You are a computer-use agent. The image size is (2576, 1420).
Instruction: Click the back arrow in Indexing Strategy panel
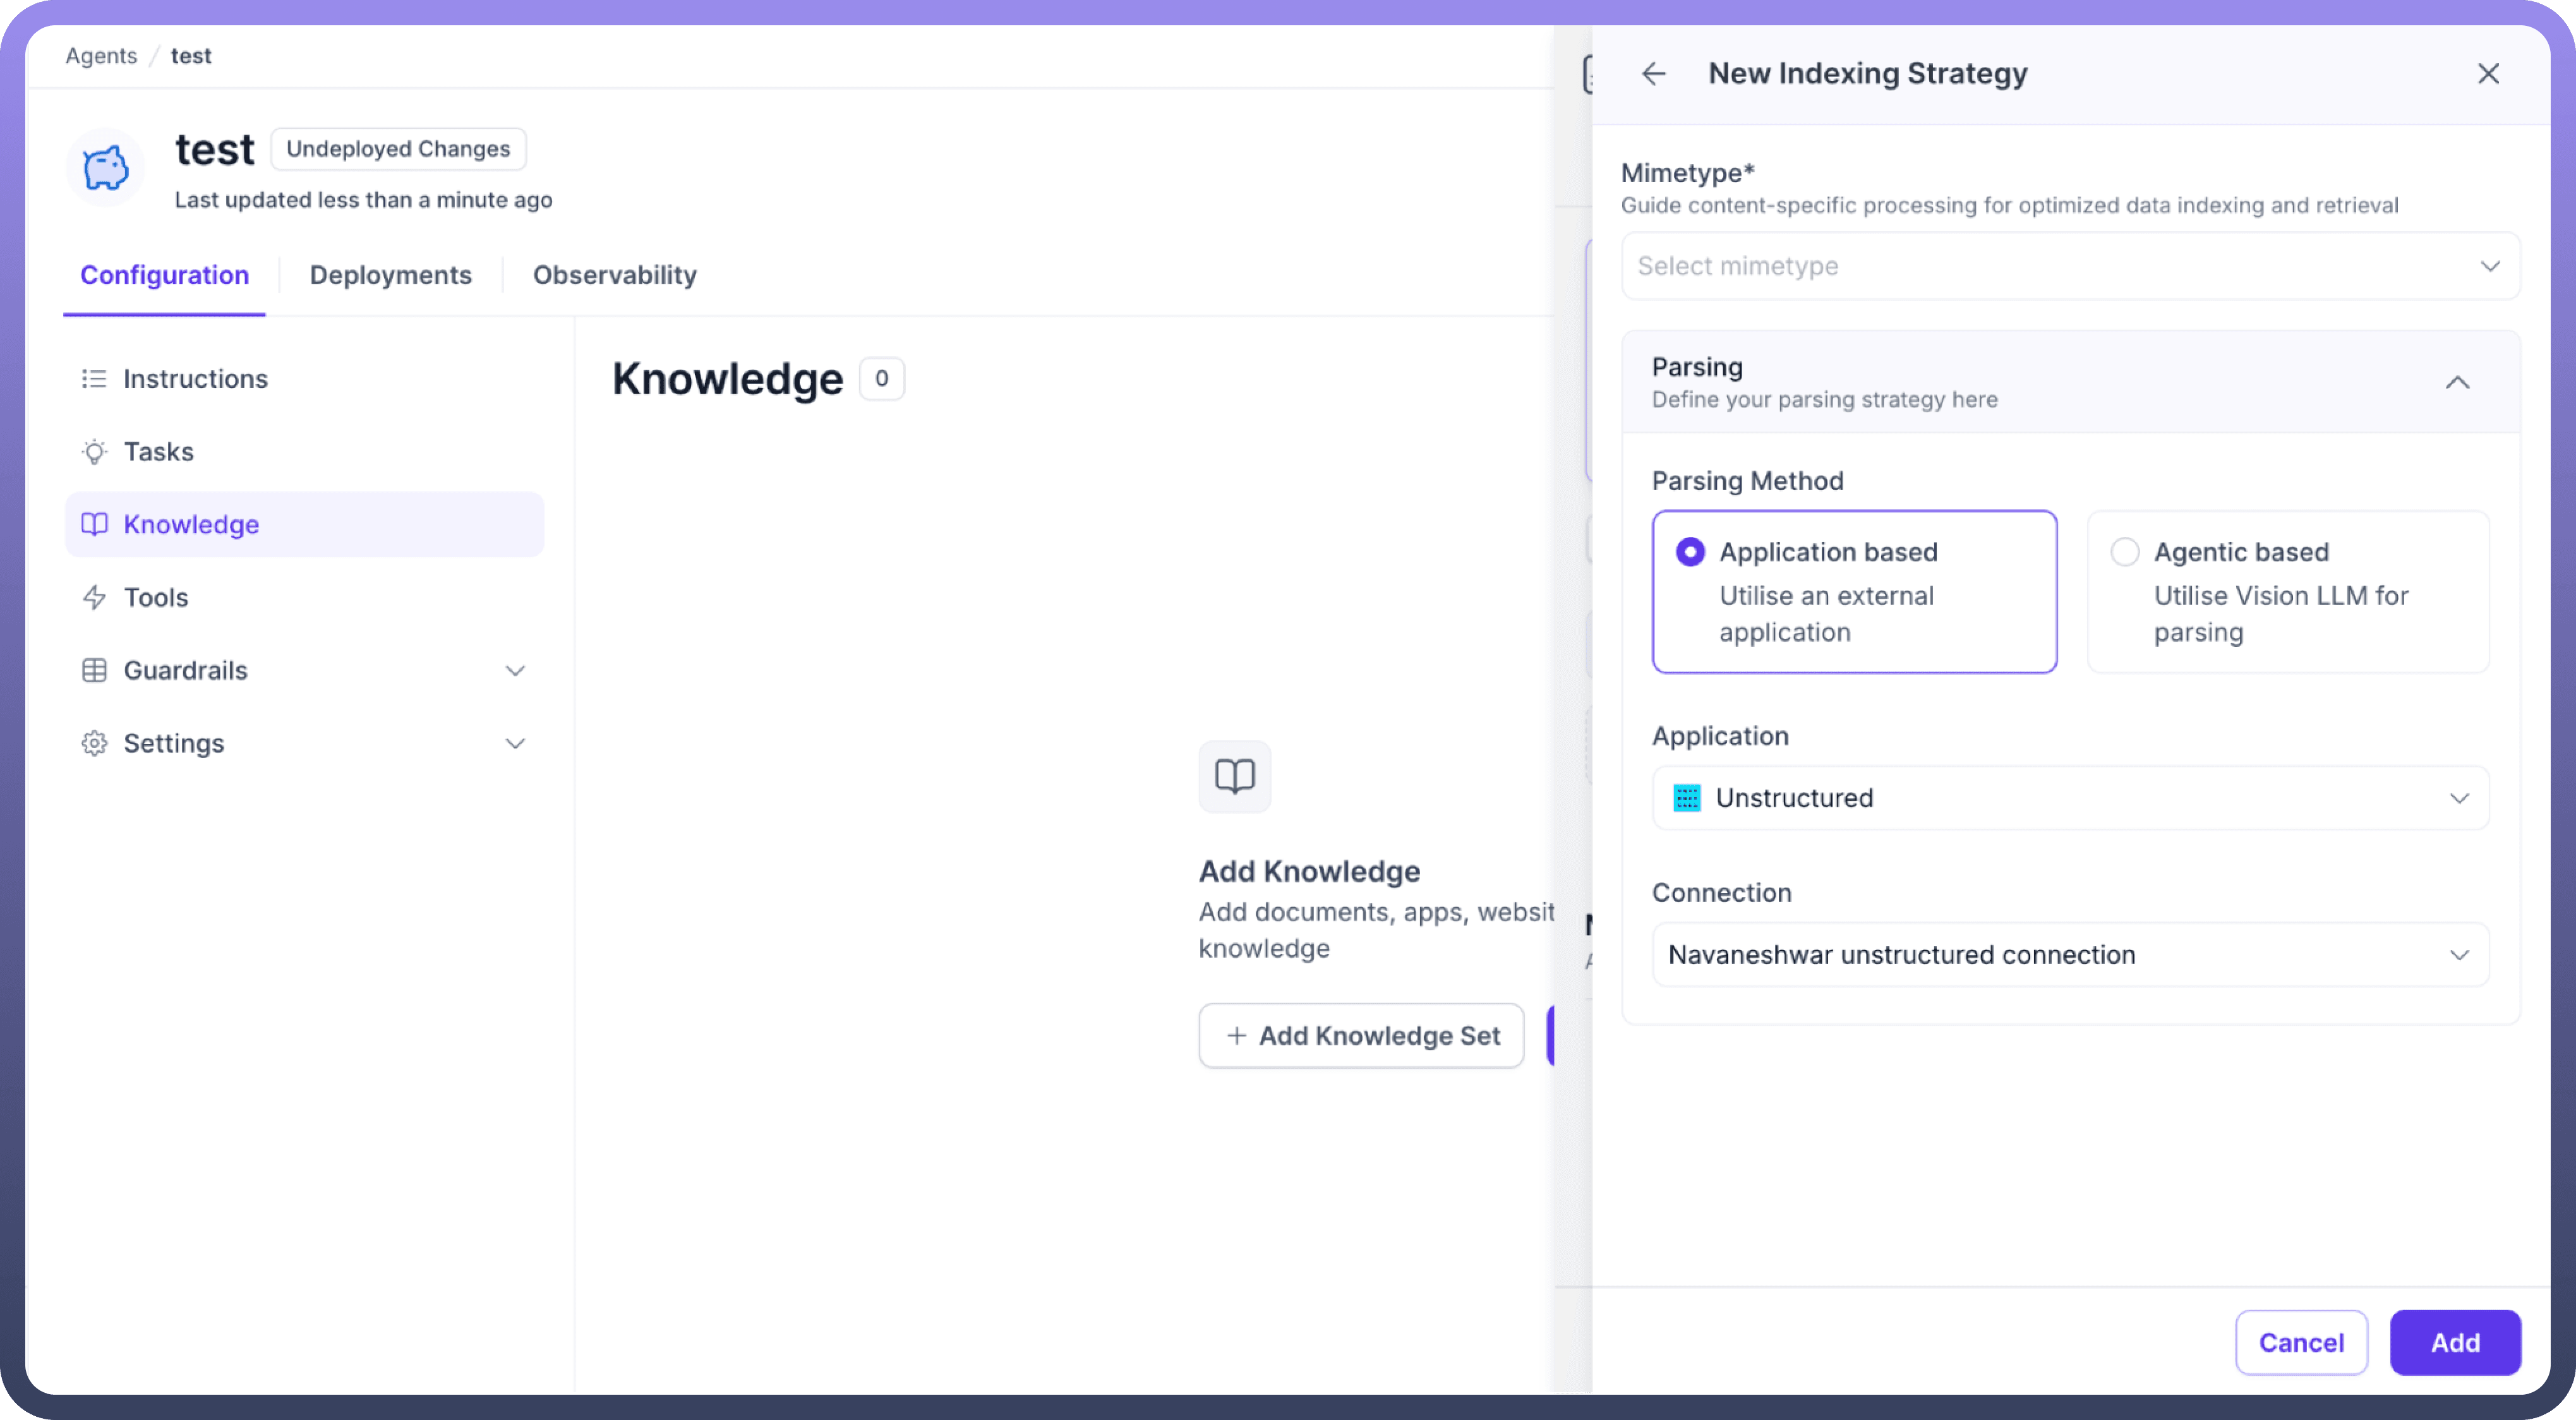coord(1654,74)
